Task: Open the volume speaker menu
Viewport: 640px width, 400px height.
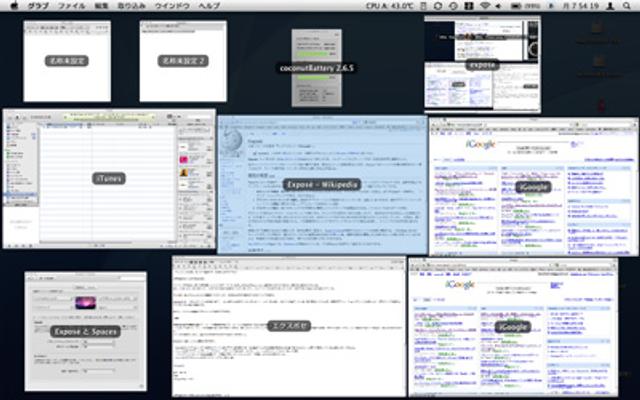Action: (498, 6)
